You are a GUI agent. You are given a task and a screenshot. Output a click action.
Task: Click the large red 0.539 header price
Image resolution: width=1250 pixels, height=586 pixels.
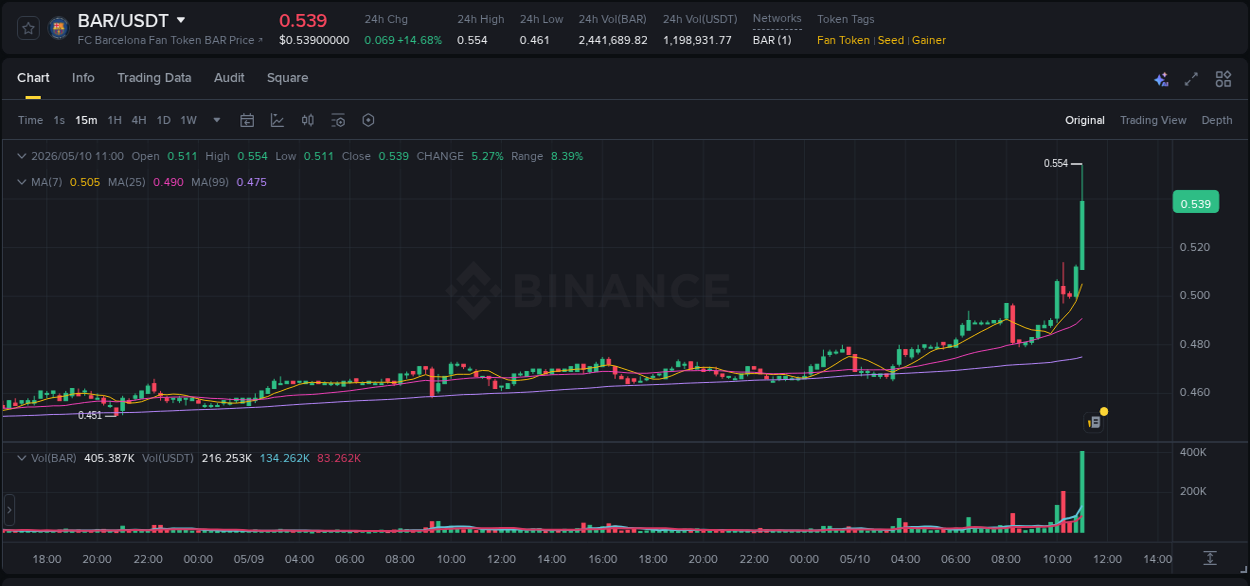[x=303, y=21]
